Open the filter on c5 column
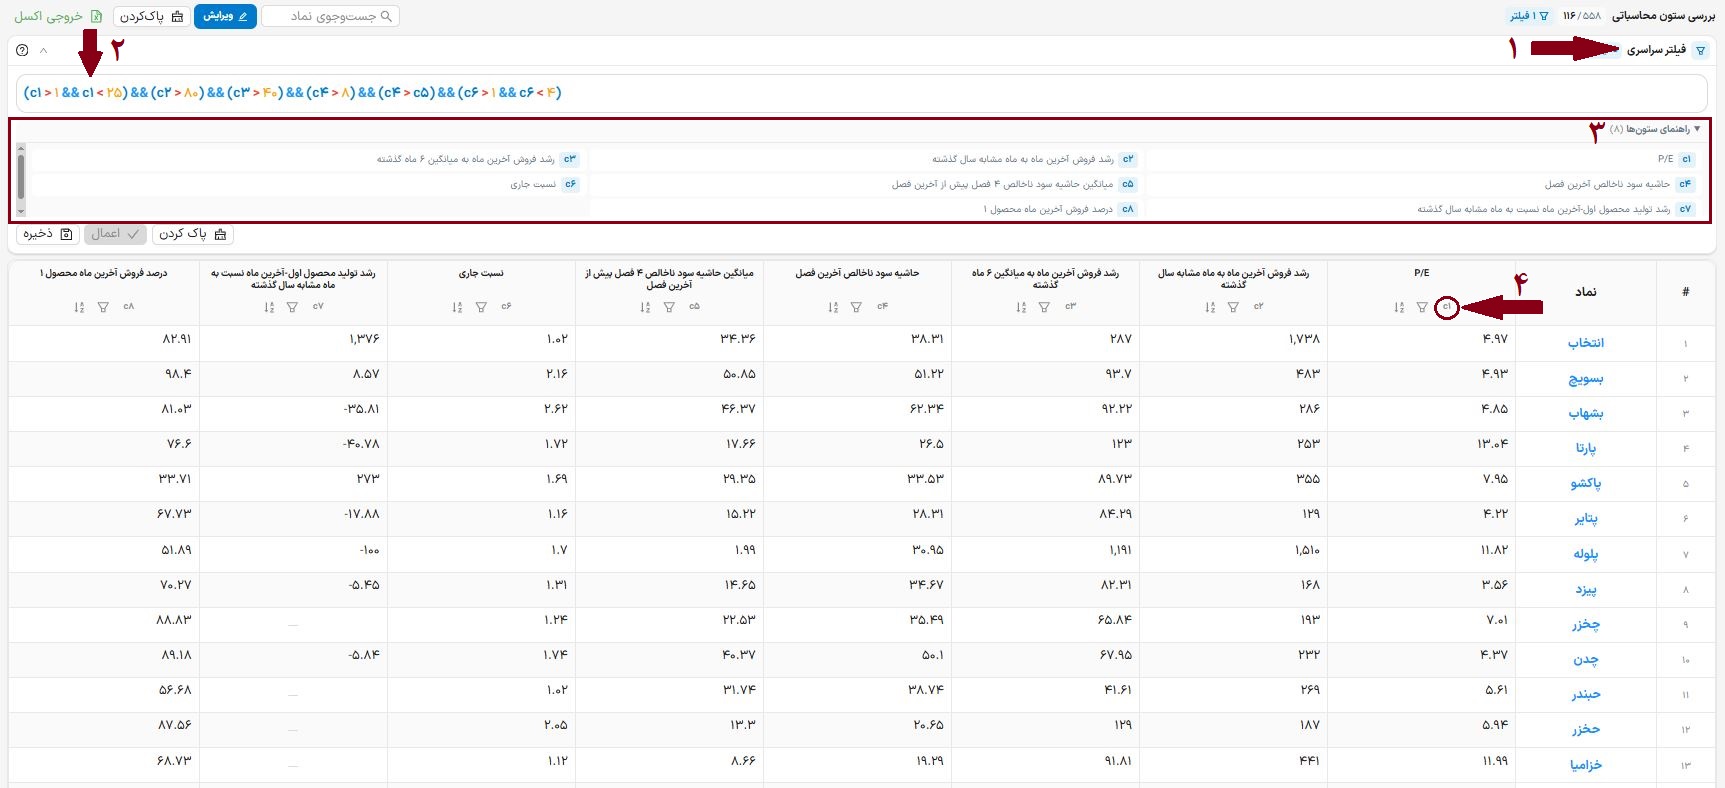The width and height of the screenshot is (1725, 788). (668, 307)
